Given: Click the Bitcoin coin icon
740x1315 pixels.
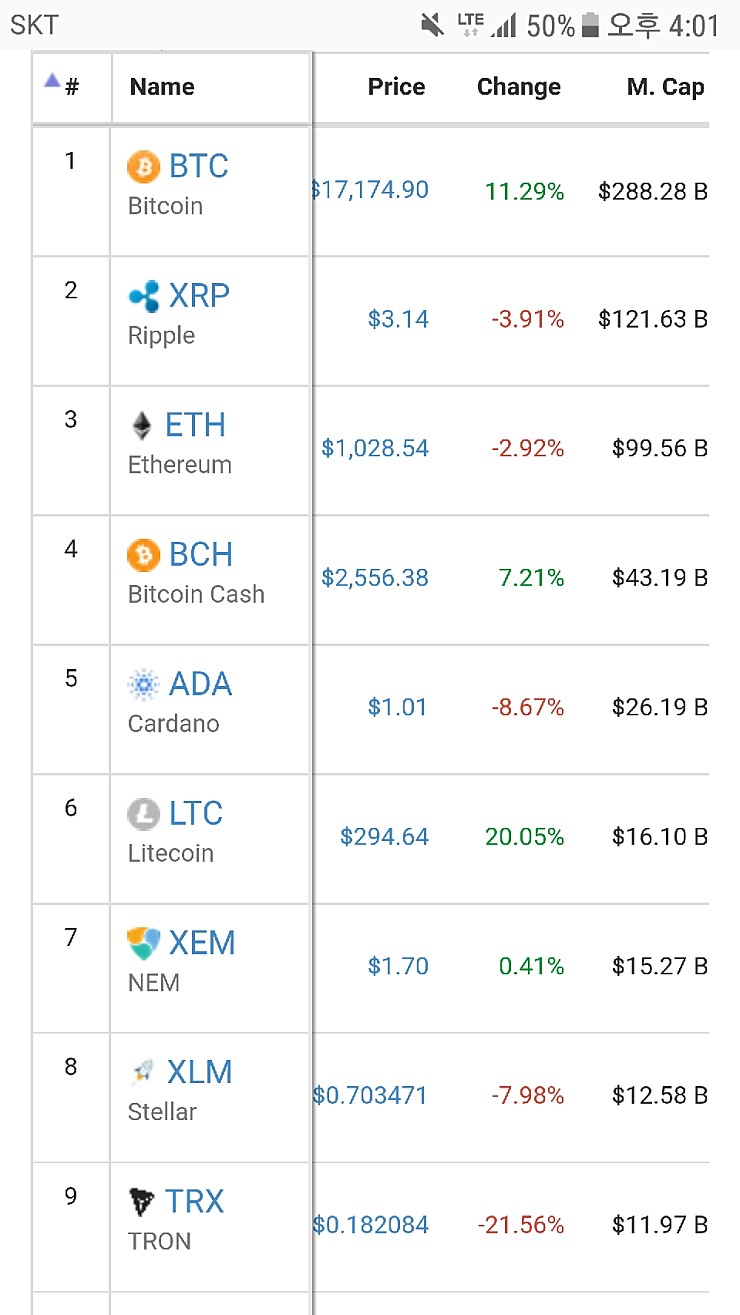Looking at the screenshot, I should [143, 167].
